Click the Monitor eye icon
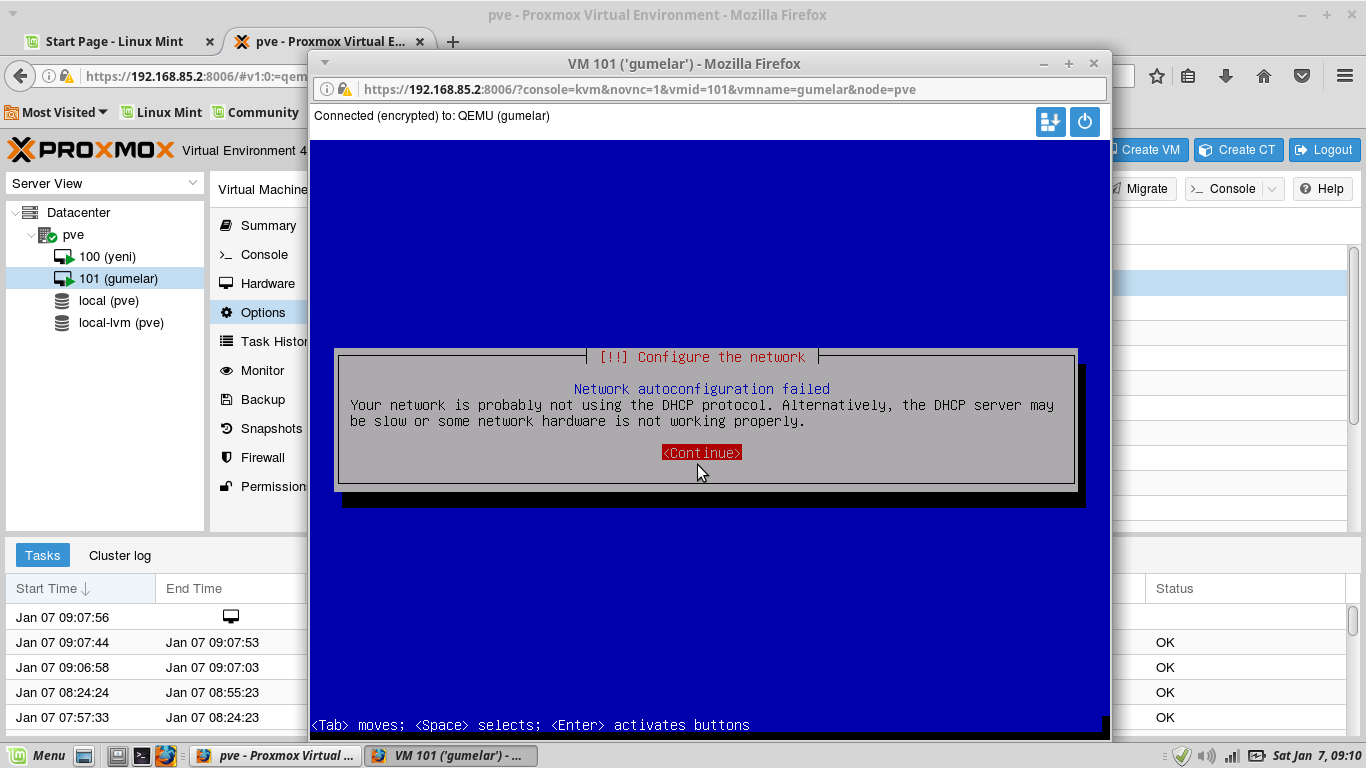This screenshot has width=1366, height=768. pos(227,371)
